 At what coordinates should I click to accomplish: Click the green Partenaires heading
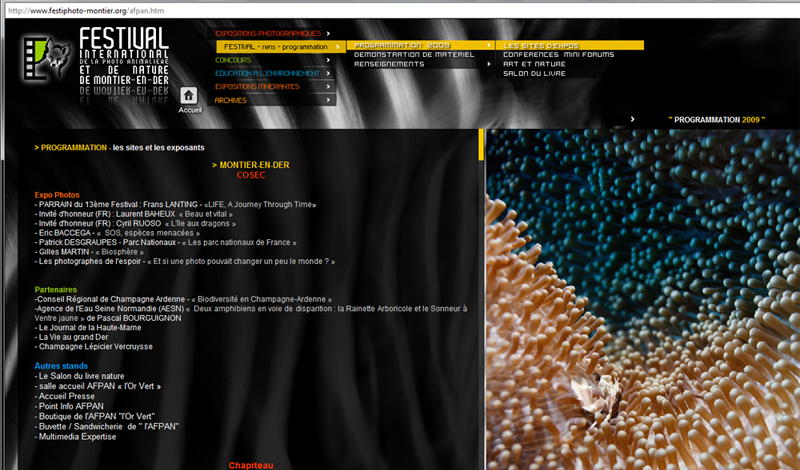click(56, 289)
